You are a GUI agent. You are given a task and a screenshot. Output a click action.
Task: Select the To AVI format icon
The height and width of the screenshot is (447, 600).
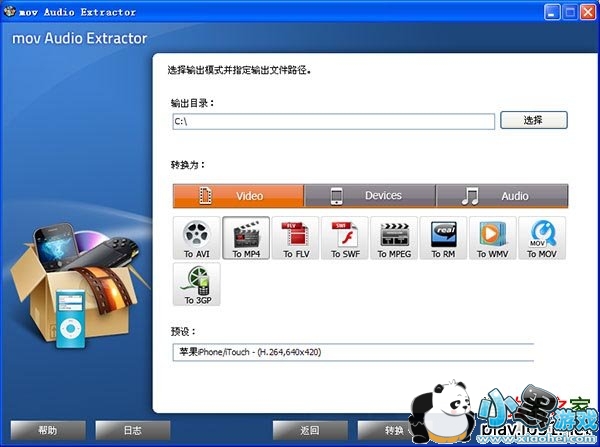pyautogui.click(x=197, y=238)
